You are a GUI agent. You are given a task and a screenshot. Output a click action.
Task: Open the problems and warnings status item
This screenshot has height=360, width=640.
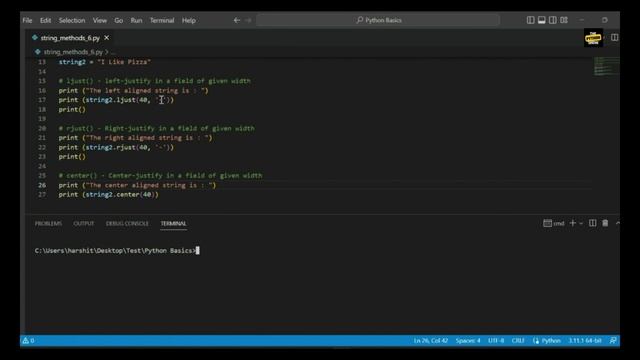coord(29,340)
